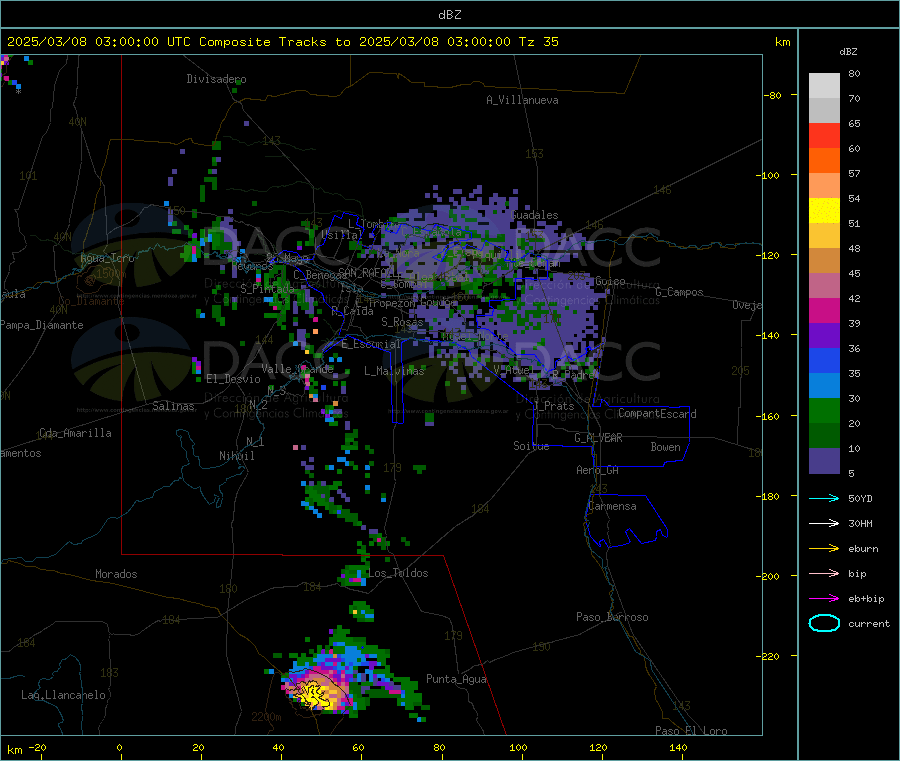The height and width of the screenshot is (761, 900).
Task: Select the red swatch in dBZ legend
Action: [824, 135]
